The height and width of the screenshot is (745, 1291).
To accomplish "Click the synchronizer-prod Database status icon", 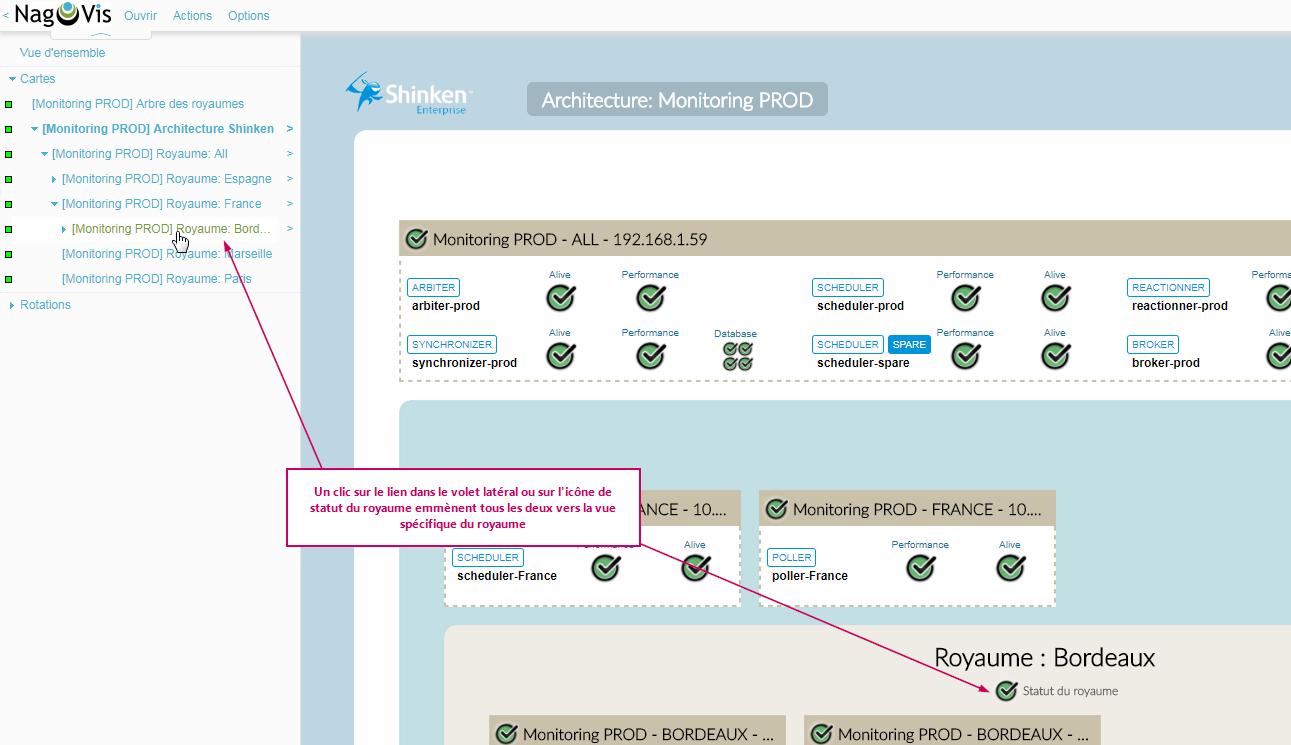I will pos(738,356).
